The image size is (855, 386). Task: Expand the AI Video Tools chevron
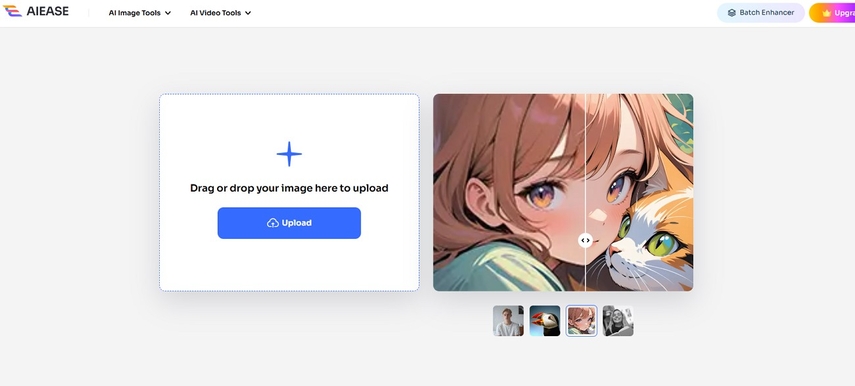(x=248, y=13)
